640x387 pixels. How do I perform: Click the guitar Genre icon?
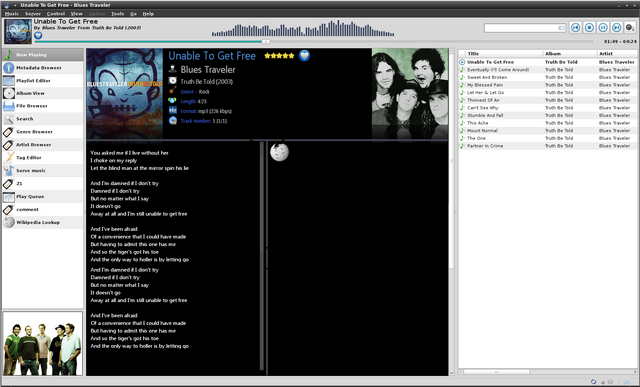click(173, 91)
